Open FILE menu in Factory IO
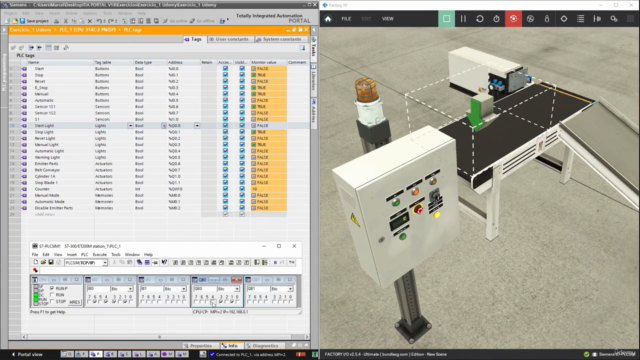The width and height of the screenshot is (640, 360). pos(346,19)
